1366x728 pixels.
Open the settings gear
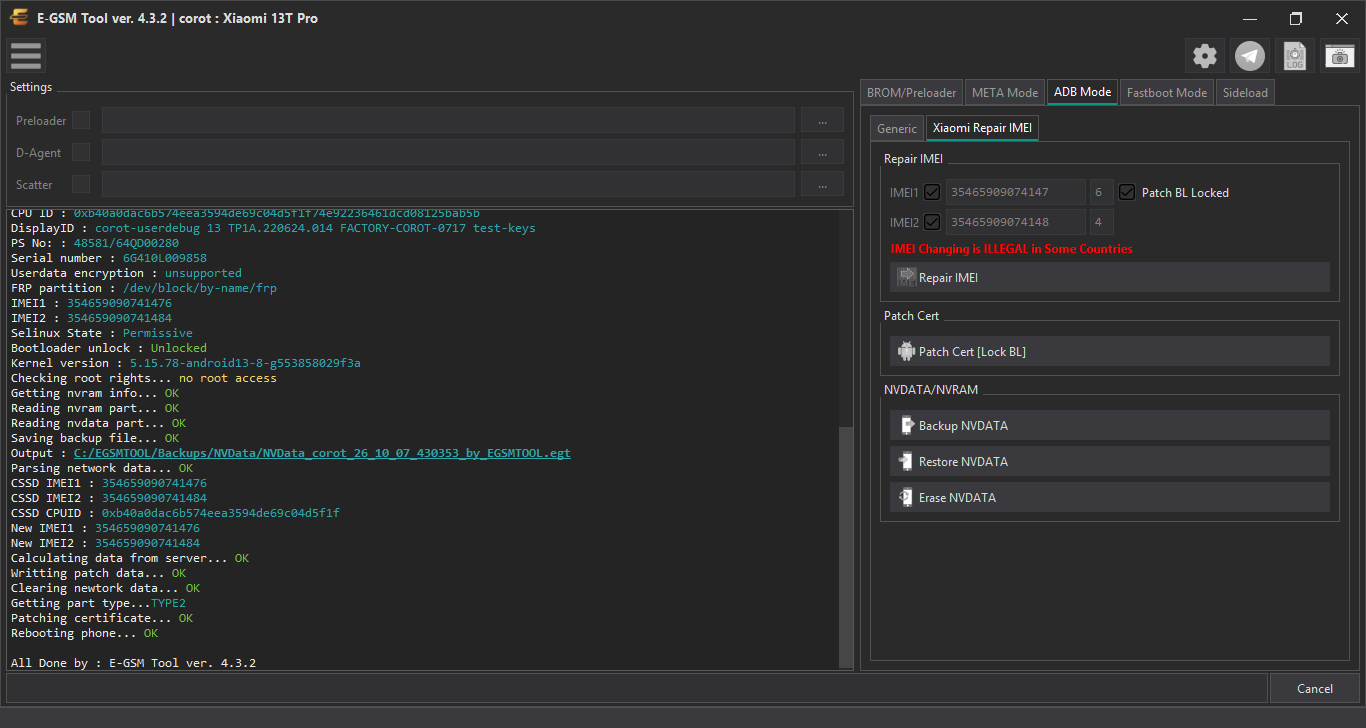click(x=1205, y=56)
